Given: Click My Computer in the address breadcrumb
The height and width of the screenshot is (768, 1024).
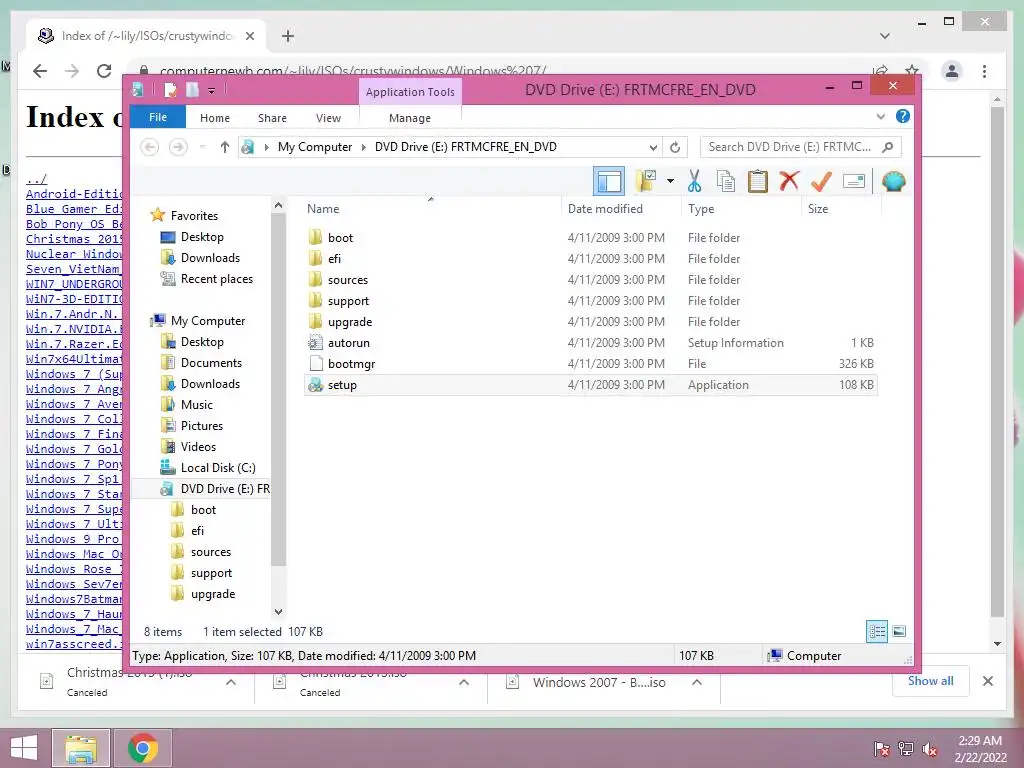Looking at the screenshot, I should (315, 147).
